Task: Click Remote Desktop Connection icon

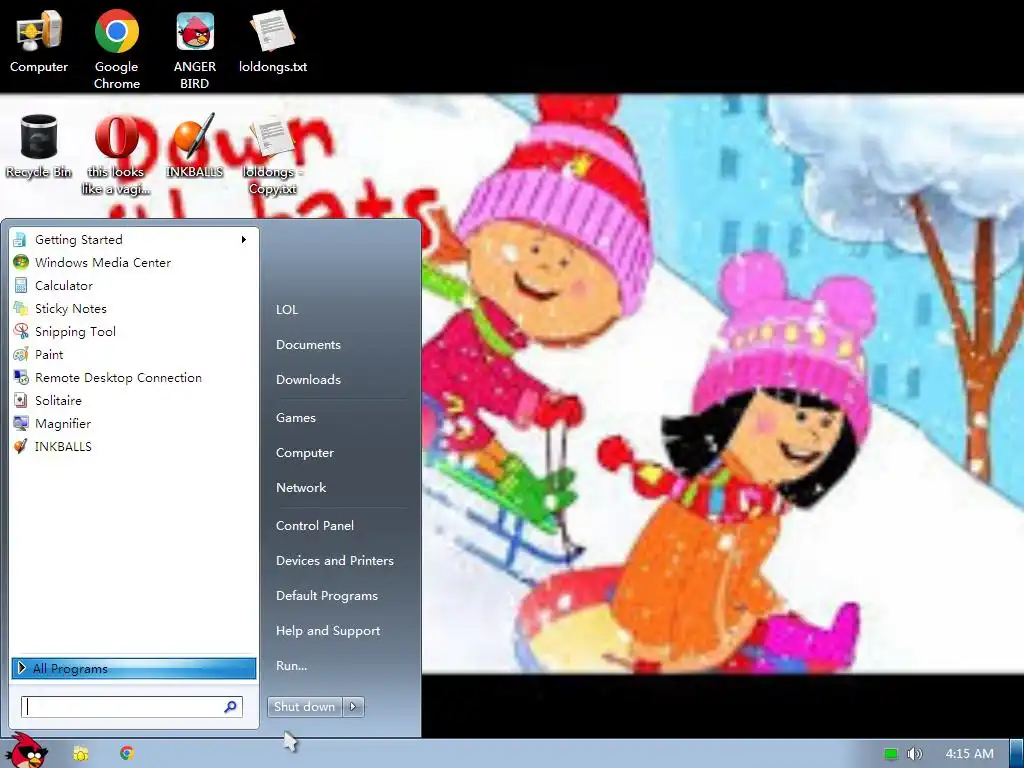Action: [20, 377]
